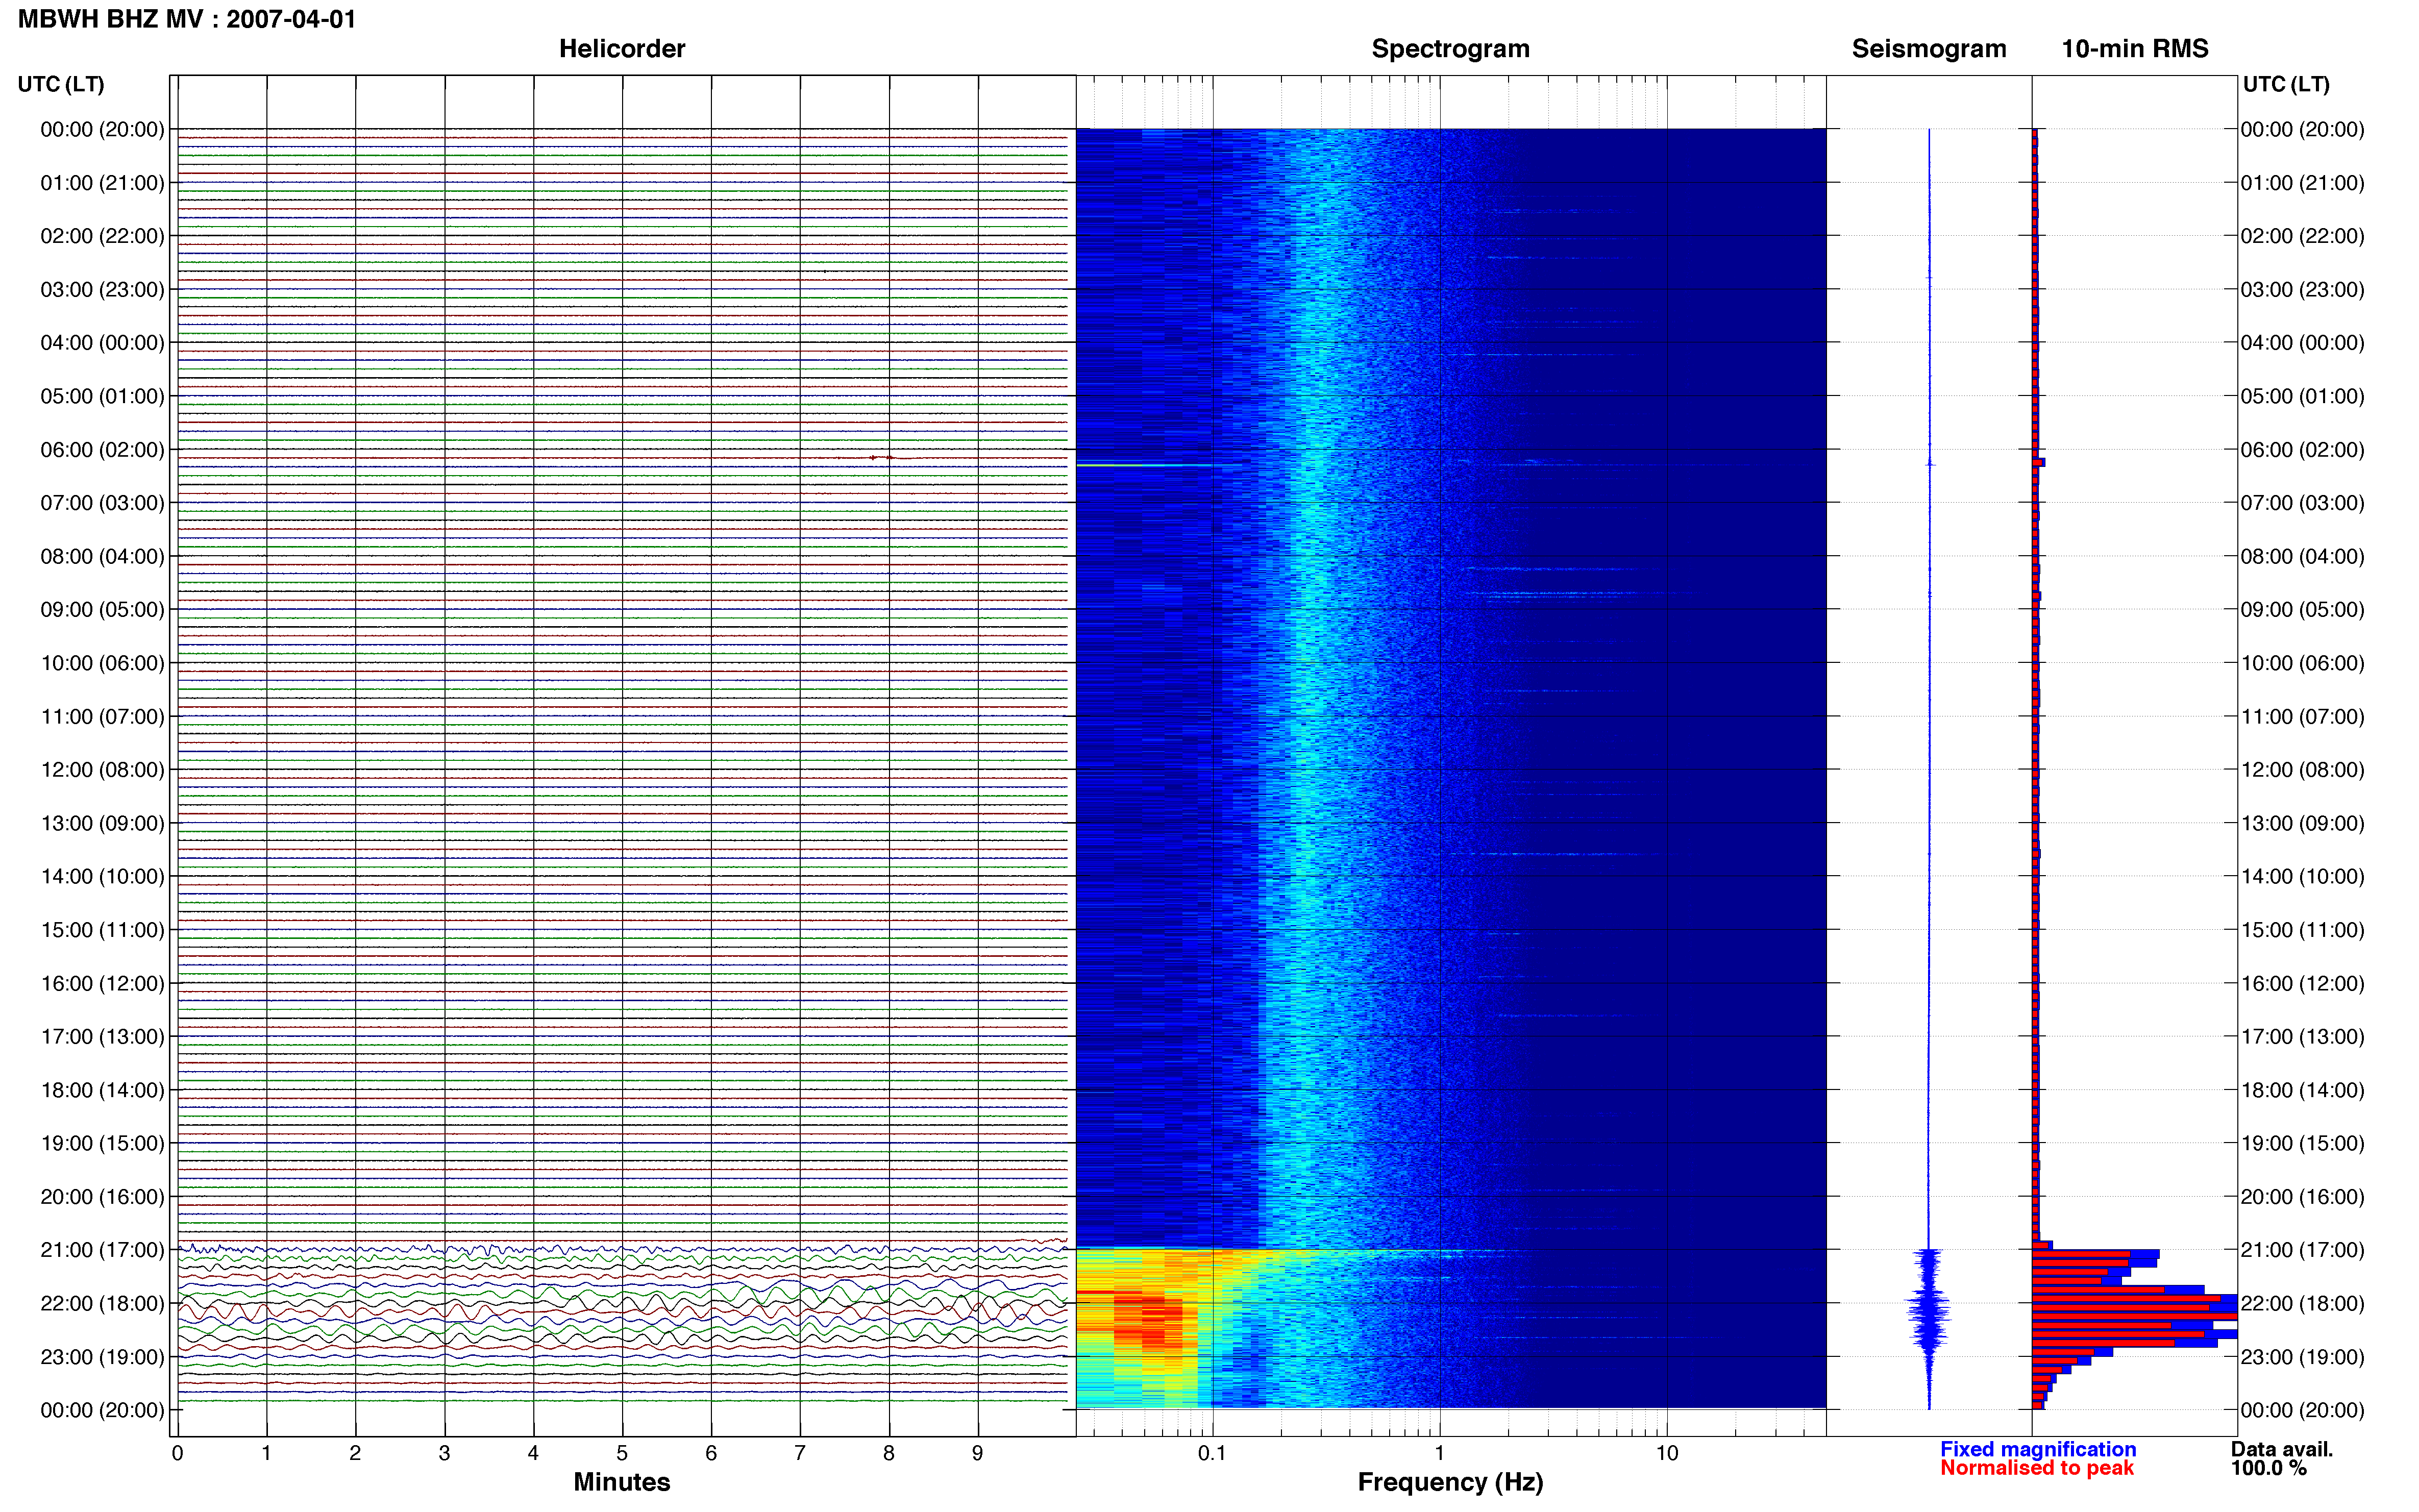Click the 'Fixed magnification' legend entry

click(2038, 1449)
